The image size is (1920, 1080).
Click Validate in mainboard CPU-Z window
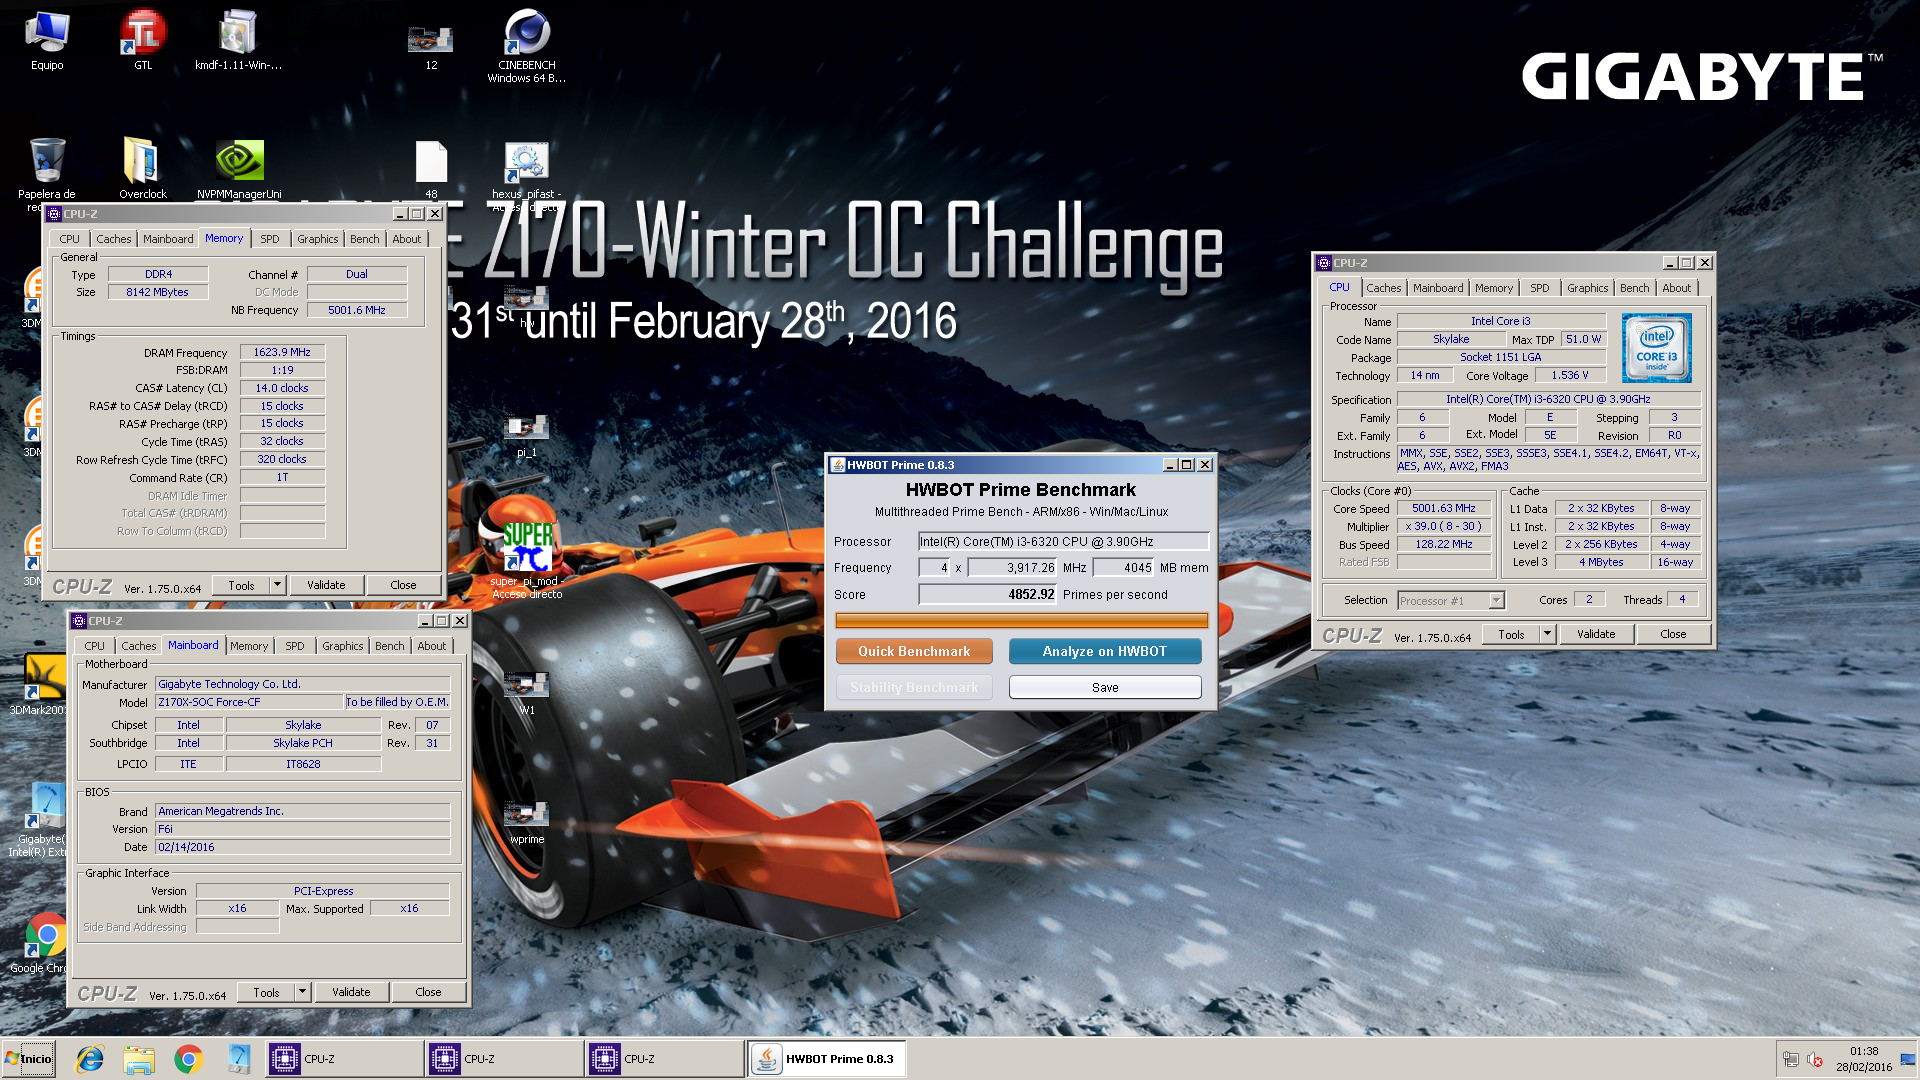351,992
